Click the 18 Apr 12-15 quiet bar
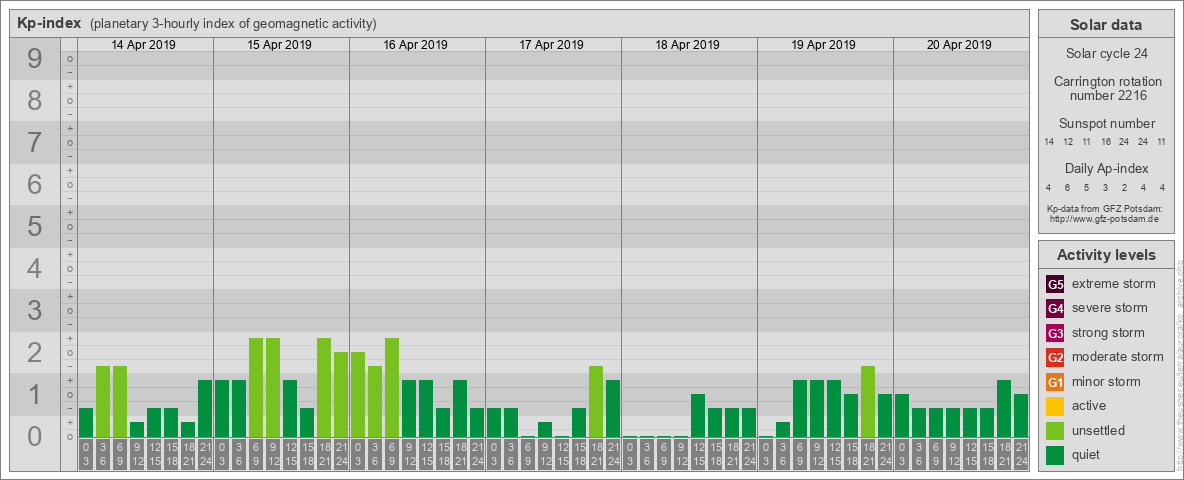 698,415
